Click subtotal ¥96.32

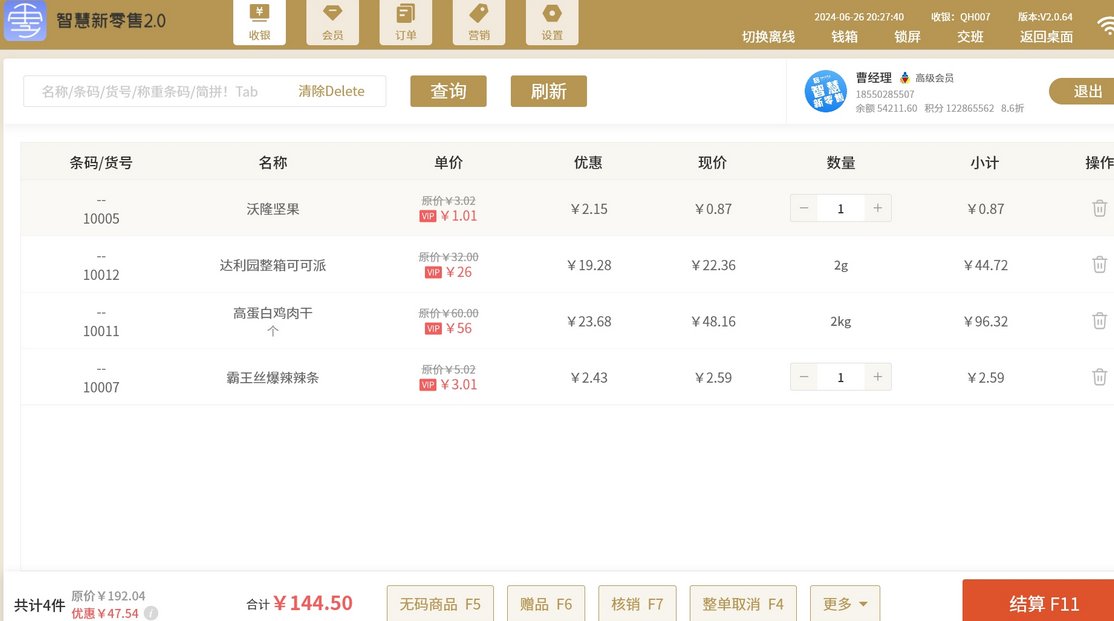985,321
